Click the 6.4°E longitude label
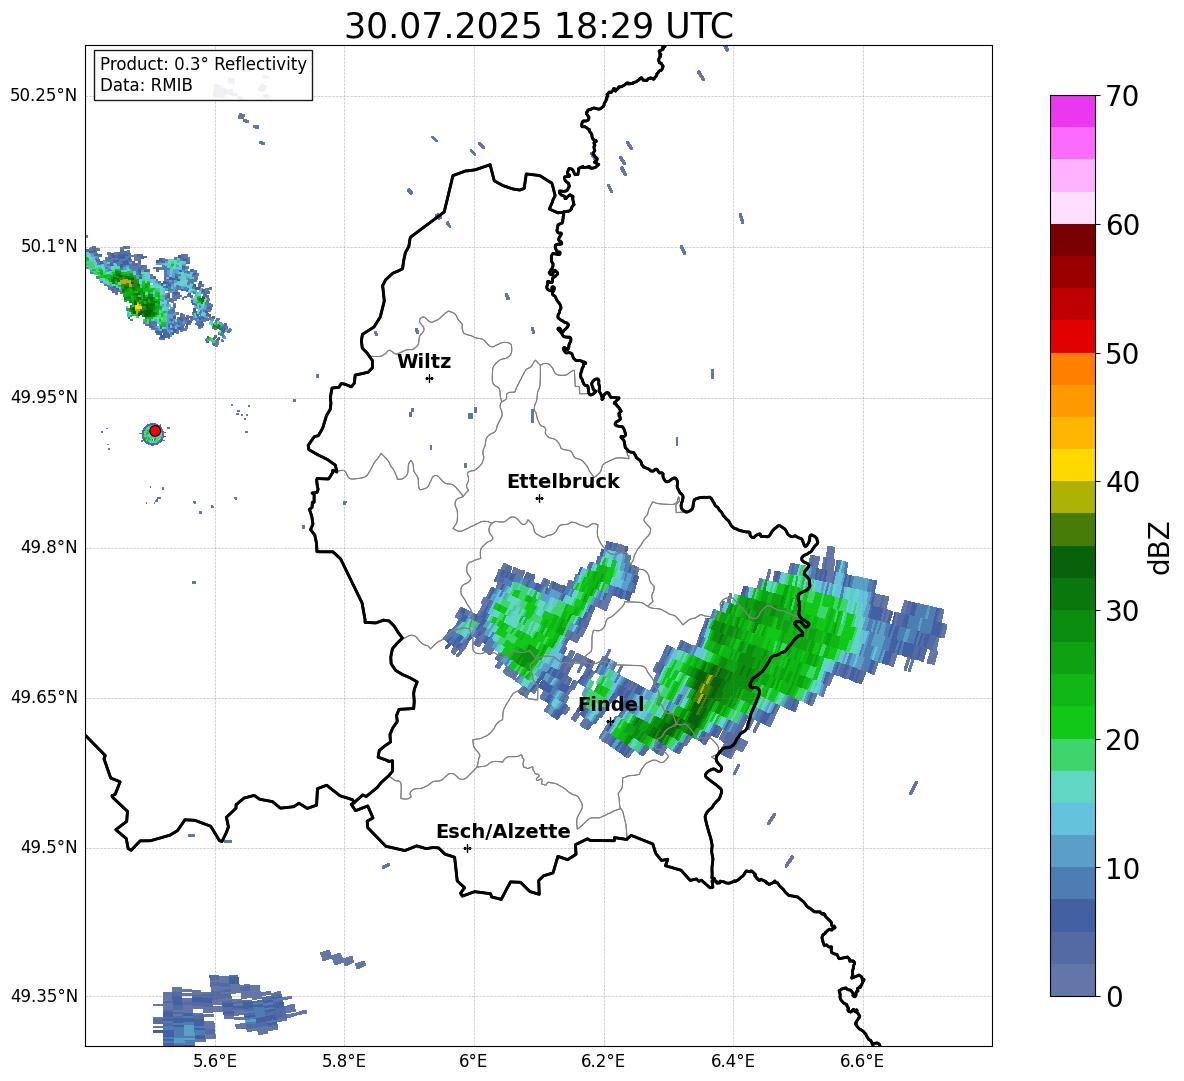The image size is (1184, 1081). click(732, 1061)
